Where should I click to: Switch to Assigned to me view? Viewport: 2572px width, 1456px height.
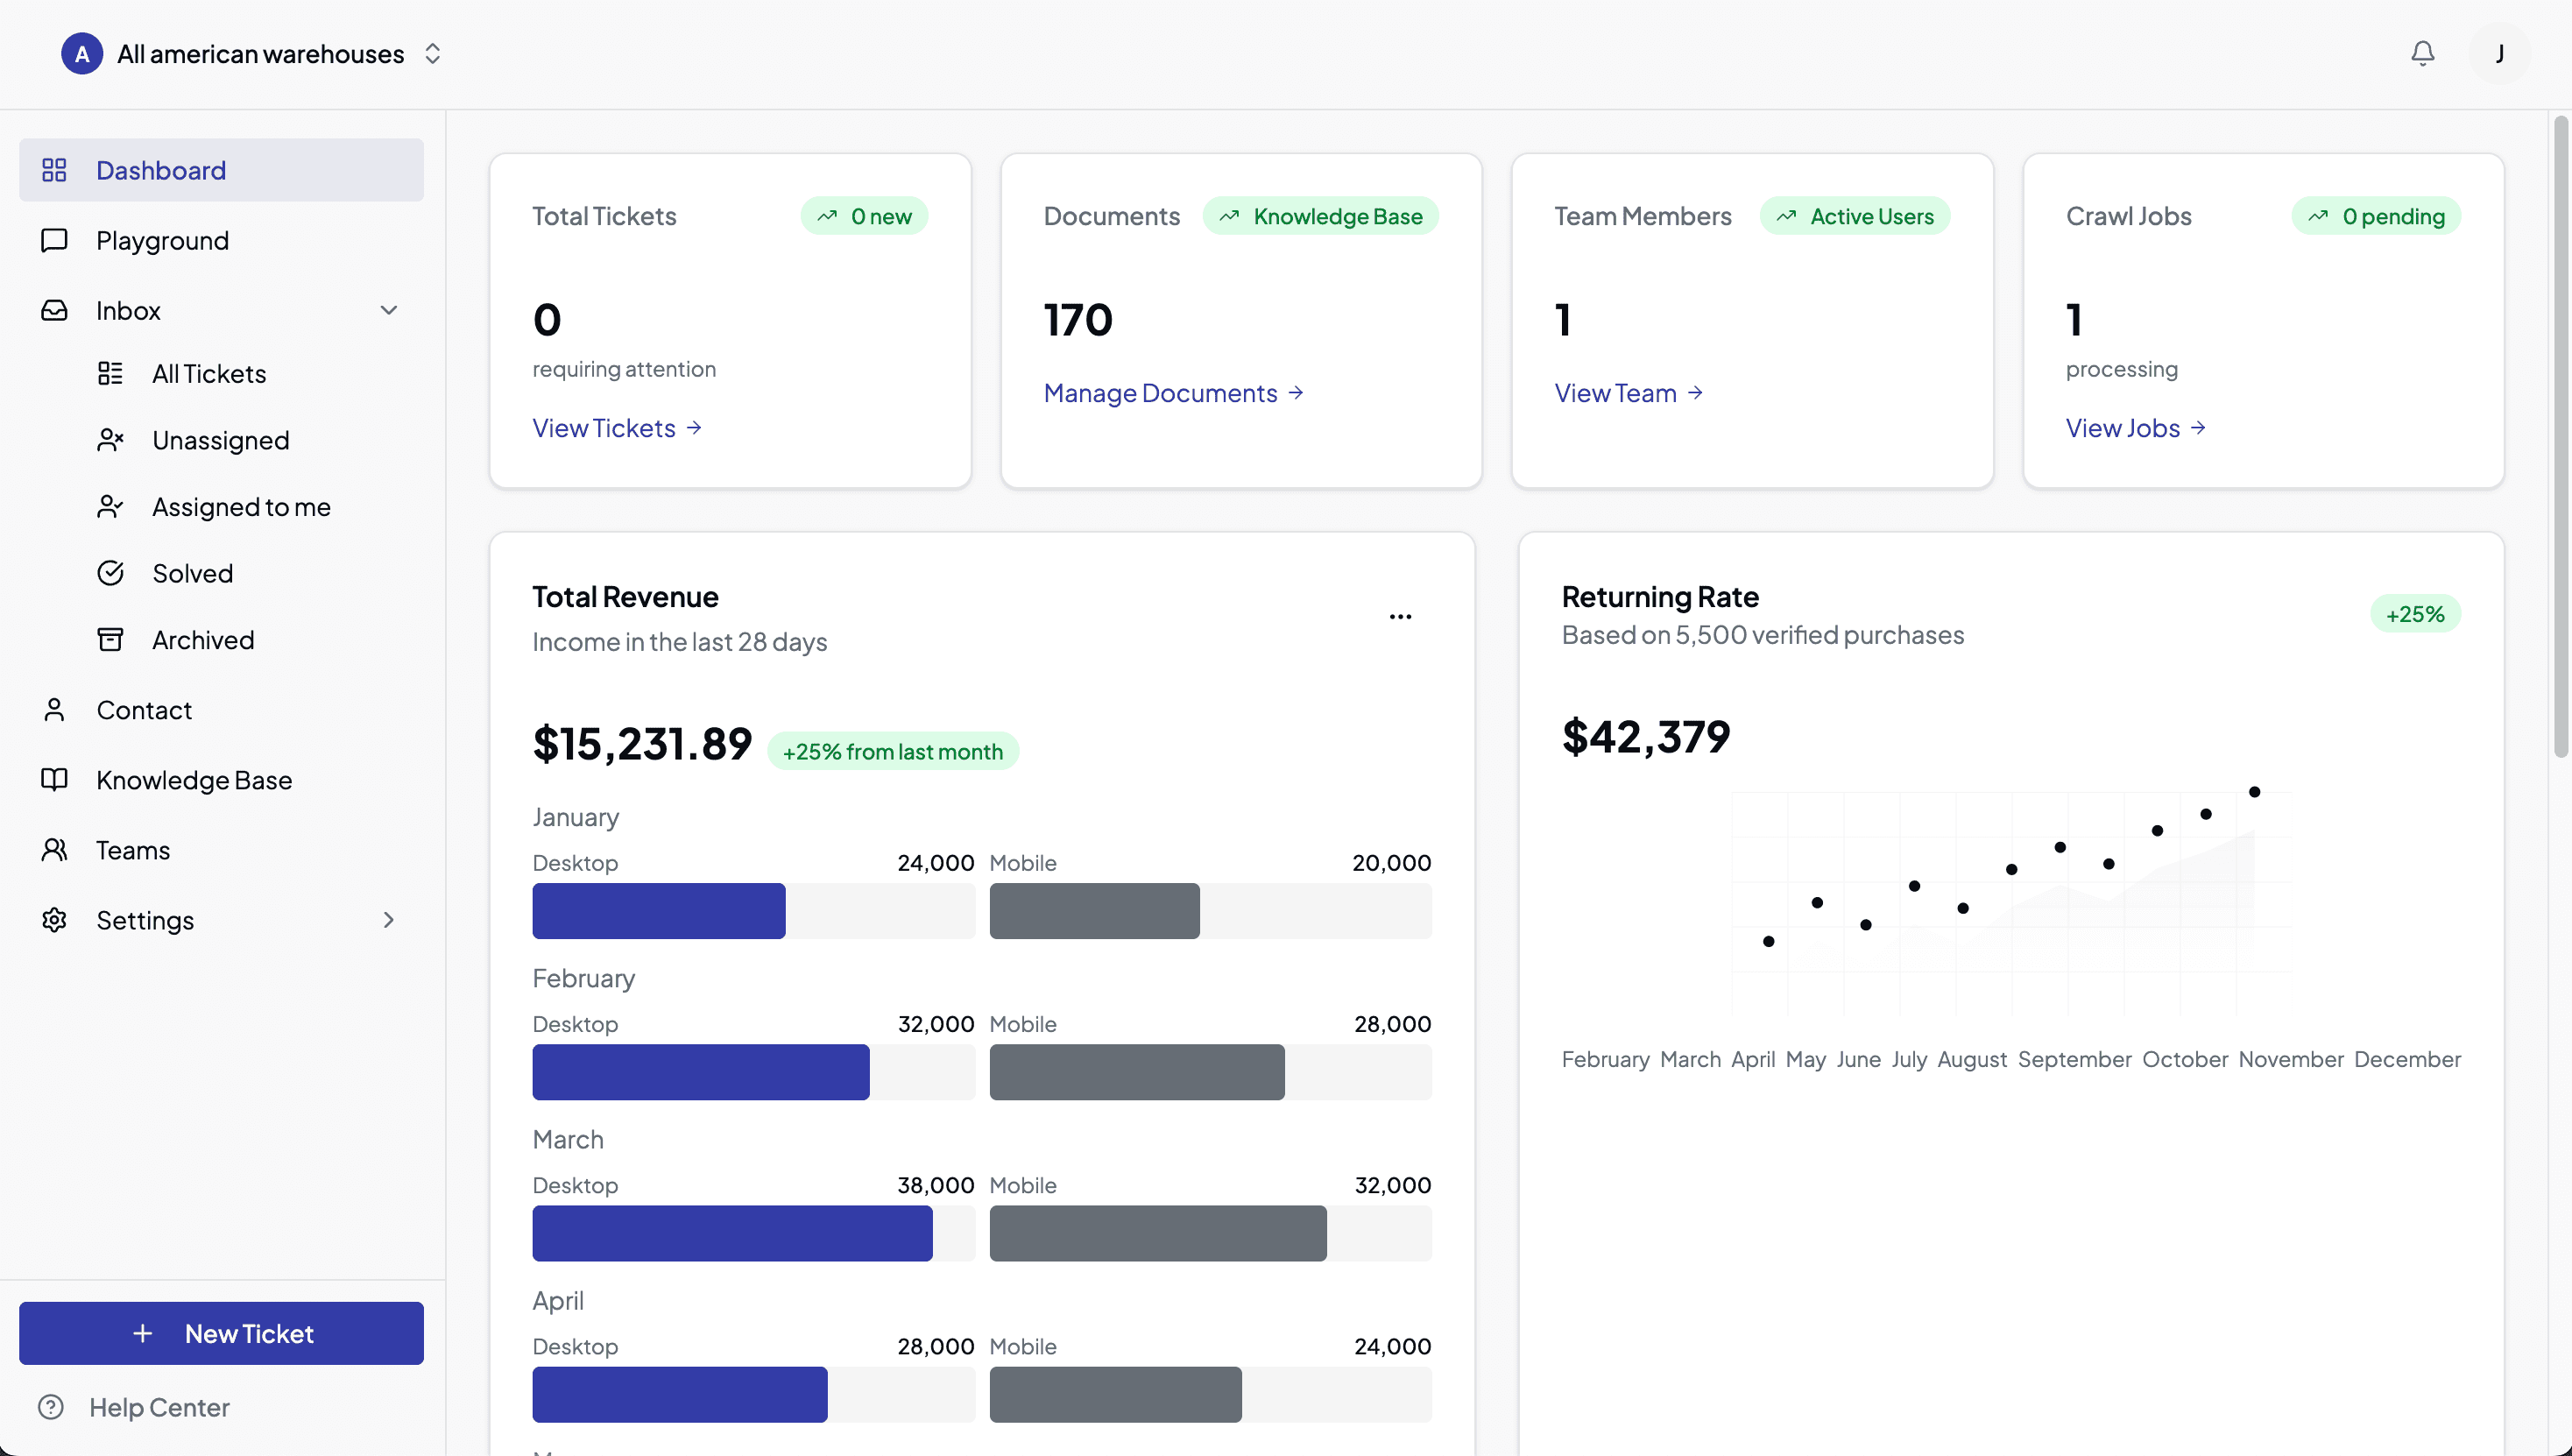coord(241,506)
